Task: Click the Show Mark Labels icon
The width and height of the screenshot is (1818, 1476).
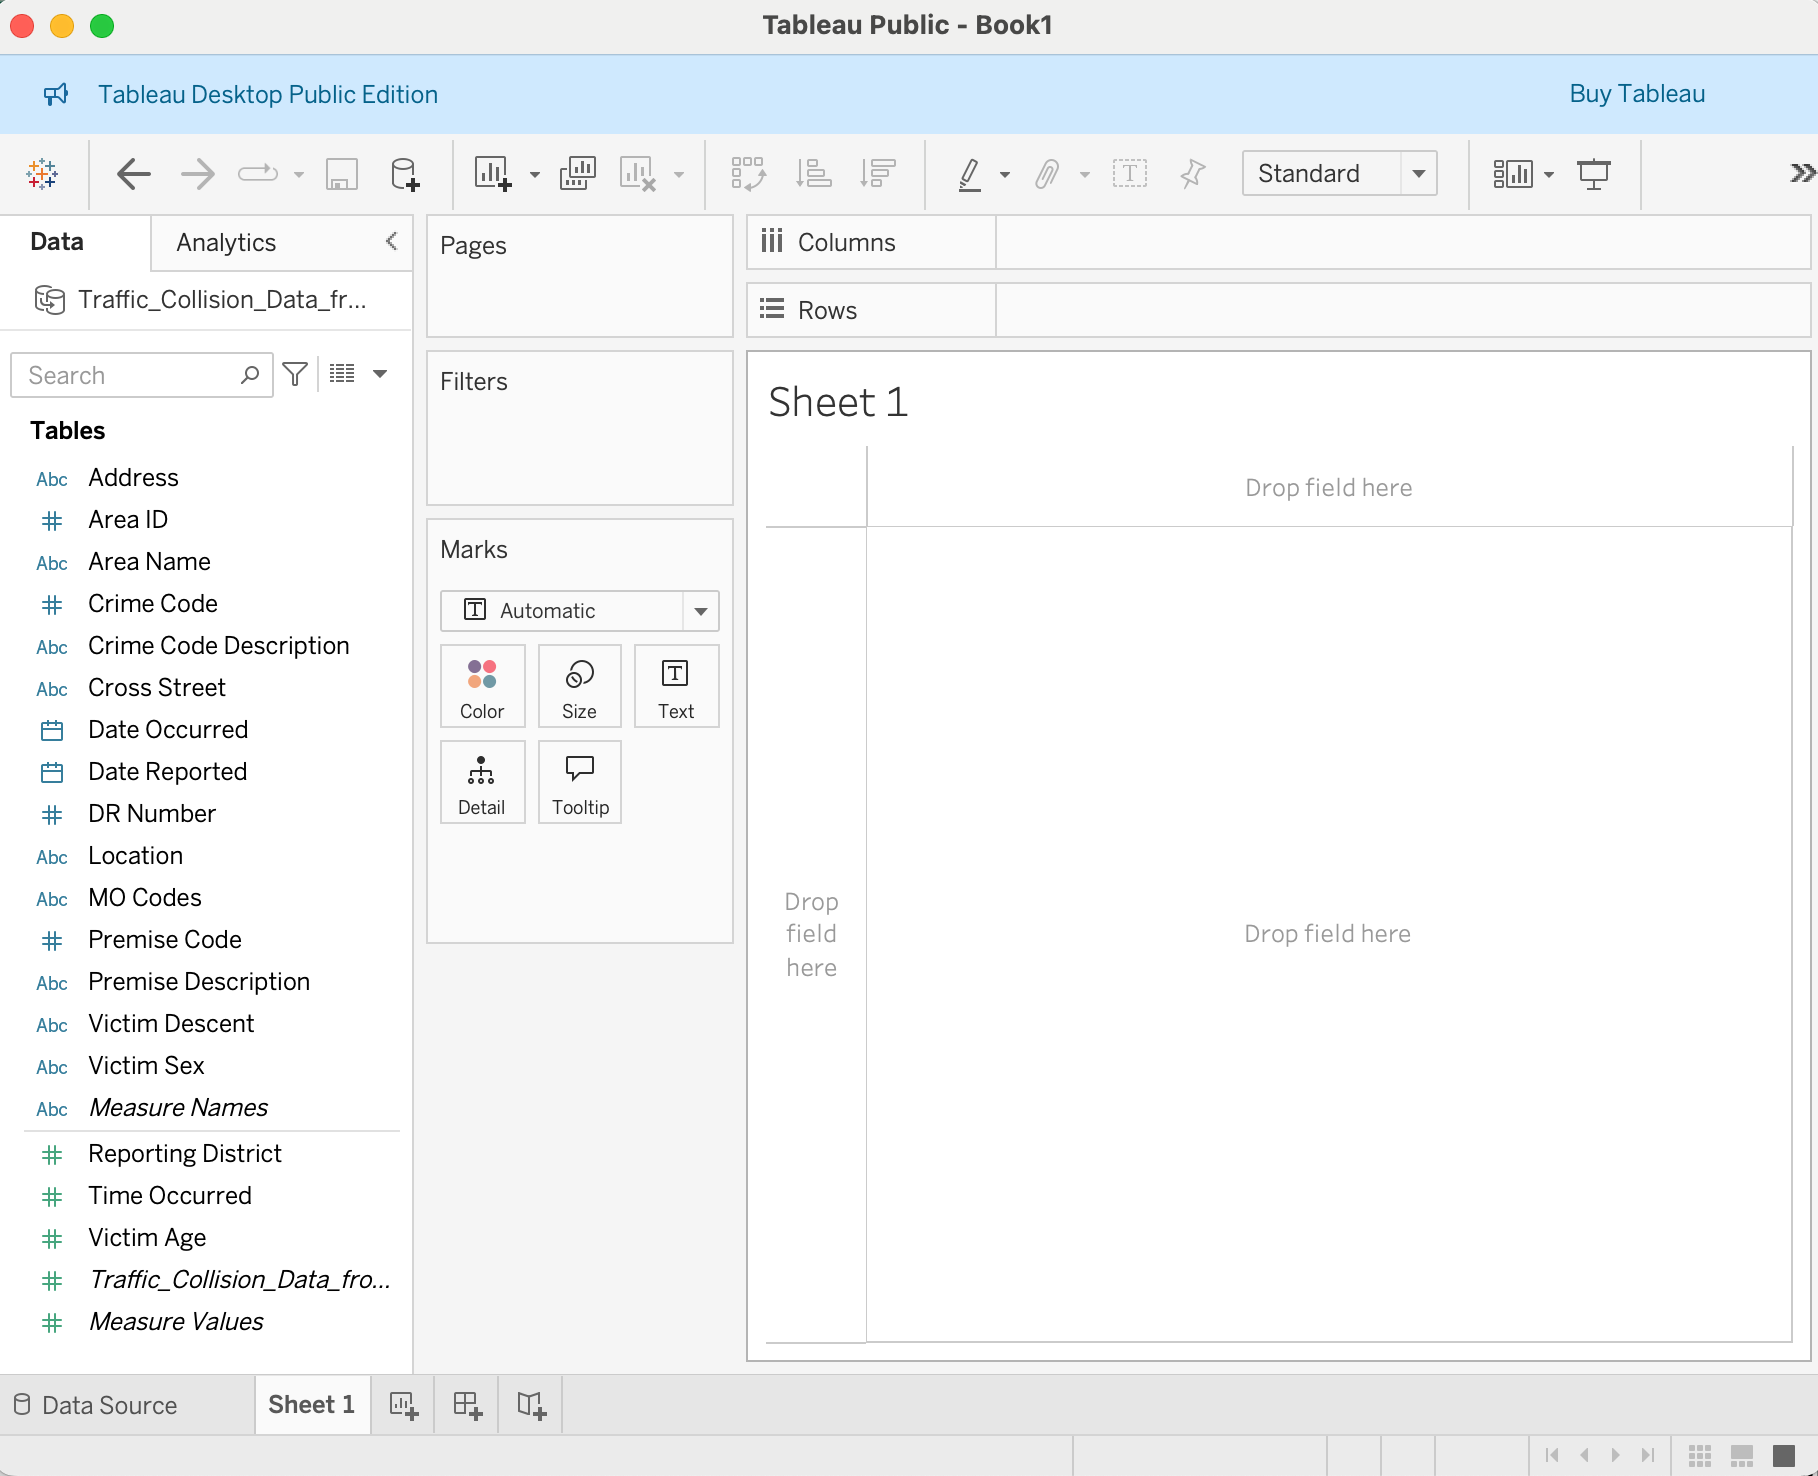Action: tap(1130, 174)
